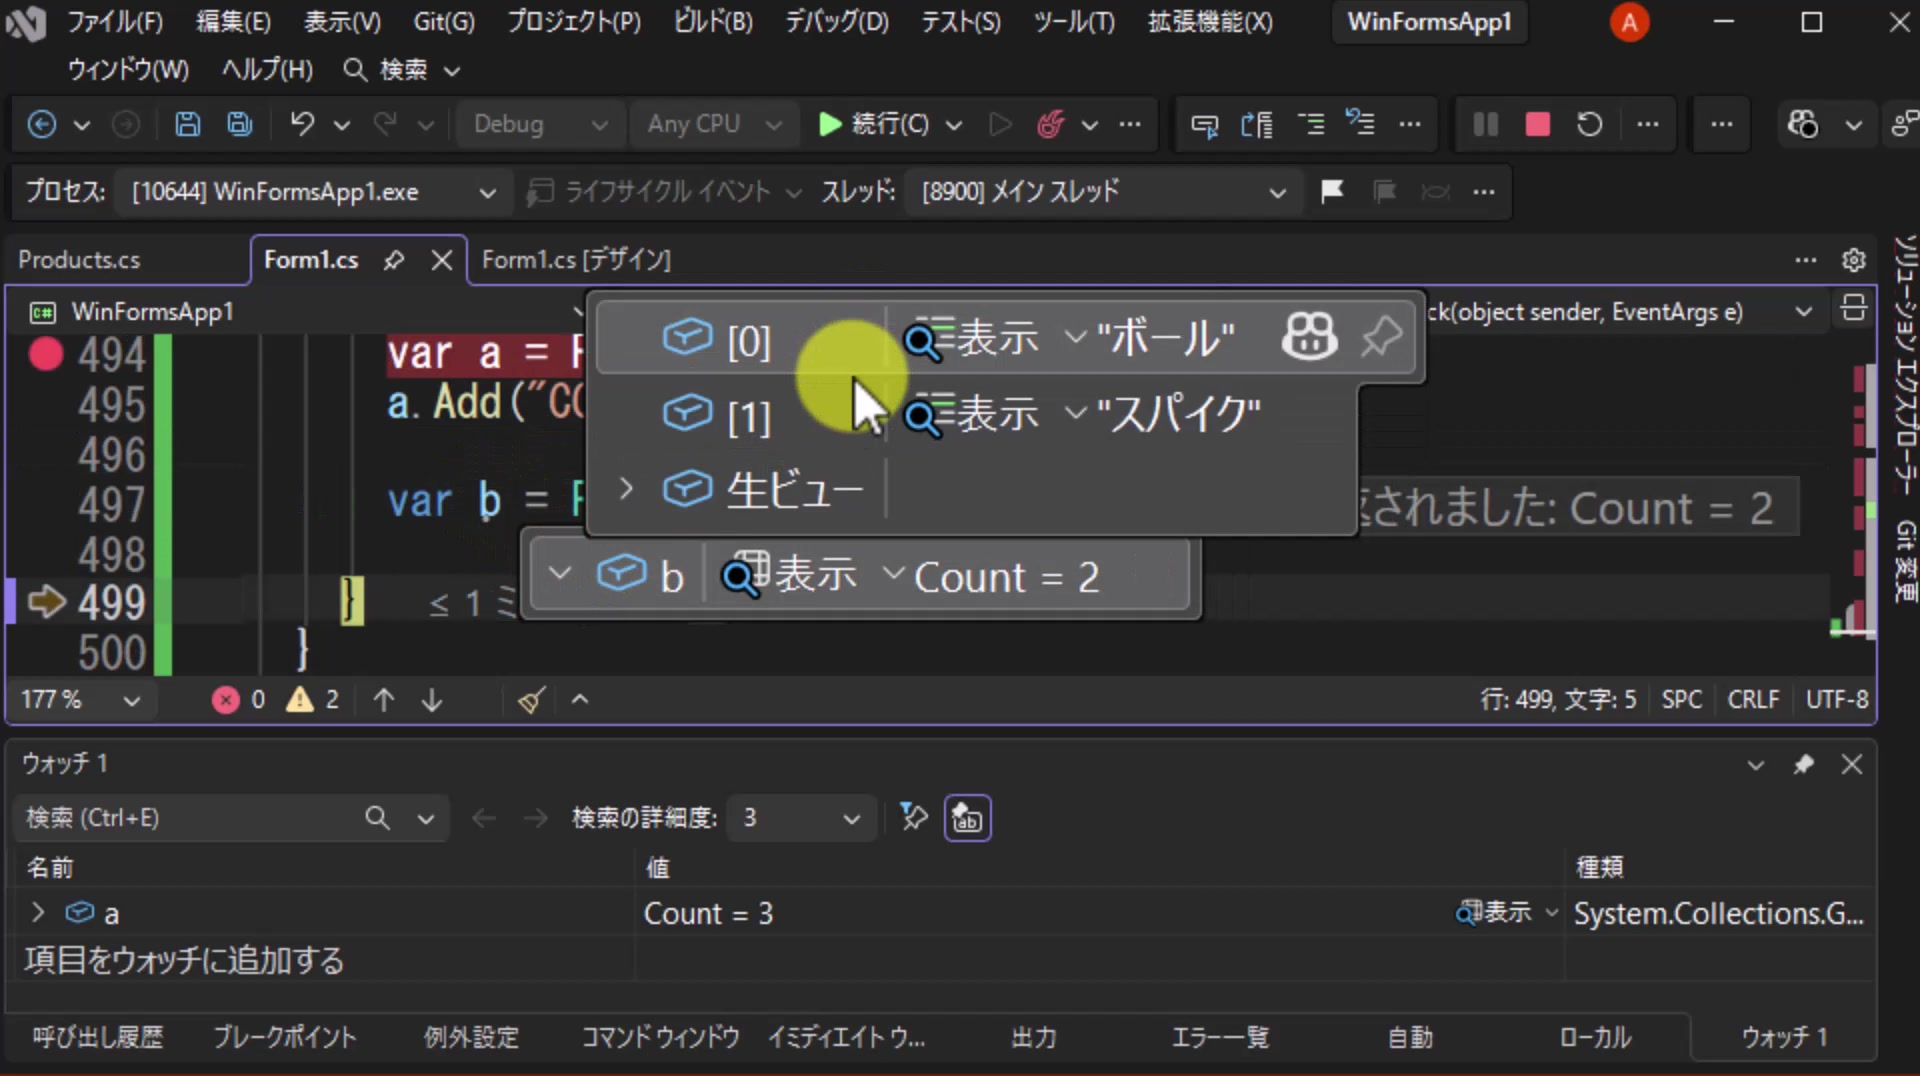The image size is (1920, 1076).
Task: Collapse the b datatip chevron
Action: (560, 574)
